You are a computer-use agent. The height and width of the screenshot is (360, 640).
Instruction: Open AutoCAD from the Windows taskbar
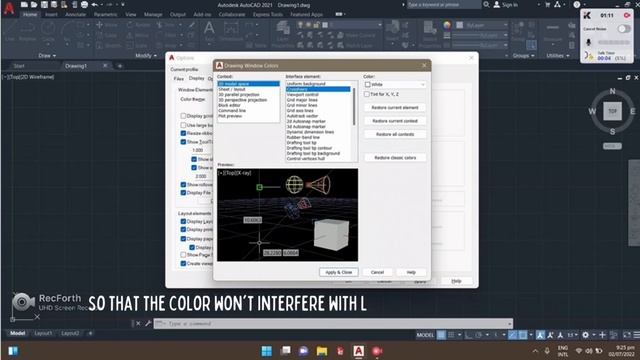click(358, 351)
